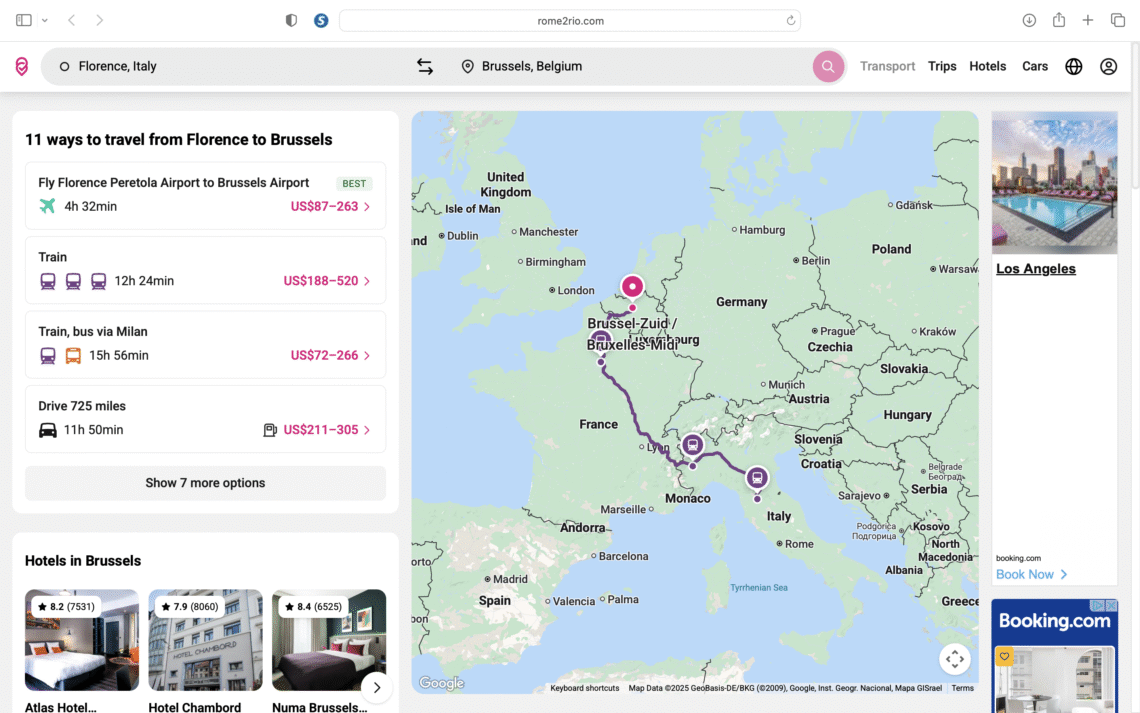
Task: Open the Trips tab
Action: (x=942, y=66)
